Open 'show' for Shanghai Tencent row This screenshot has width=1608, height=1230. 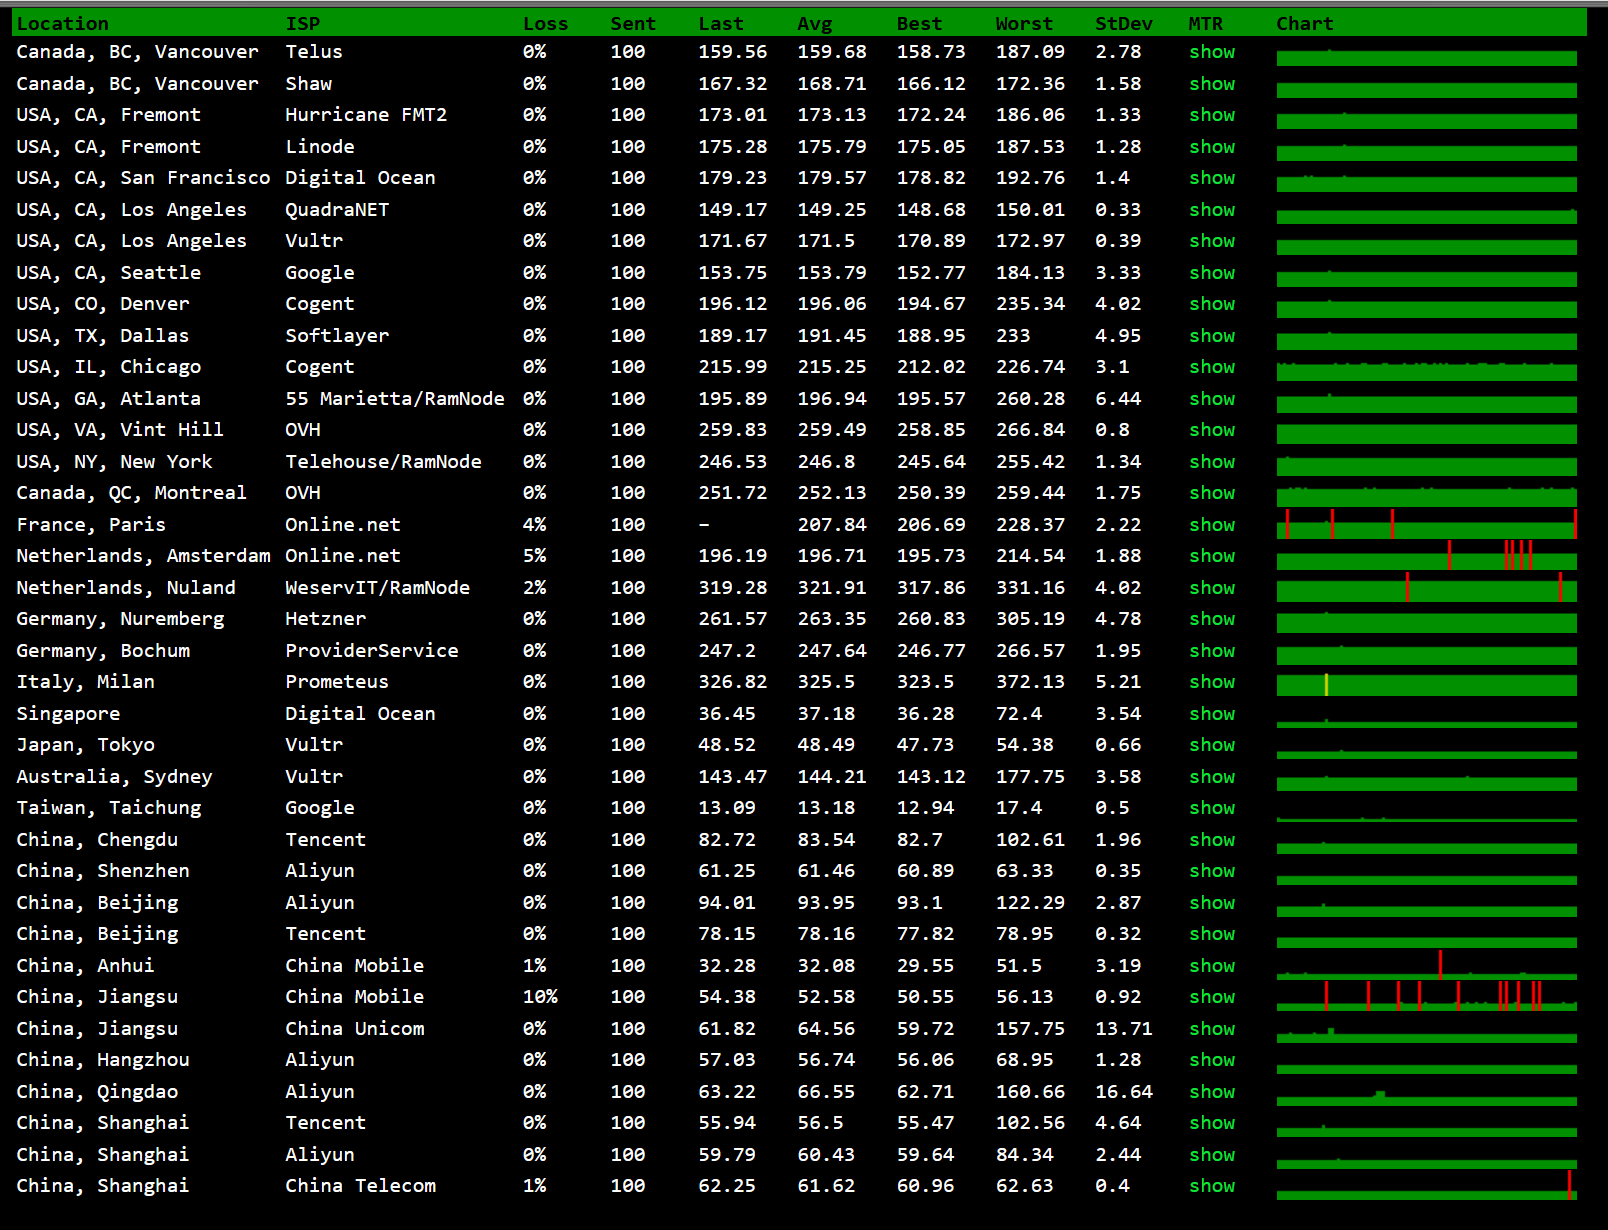(1212, 1123)
